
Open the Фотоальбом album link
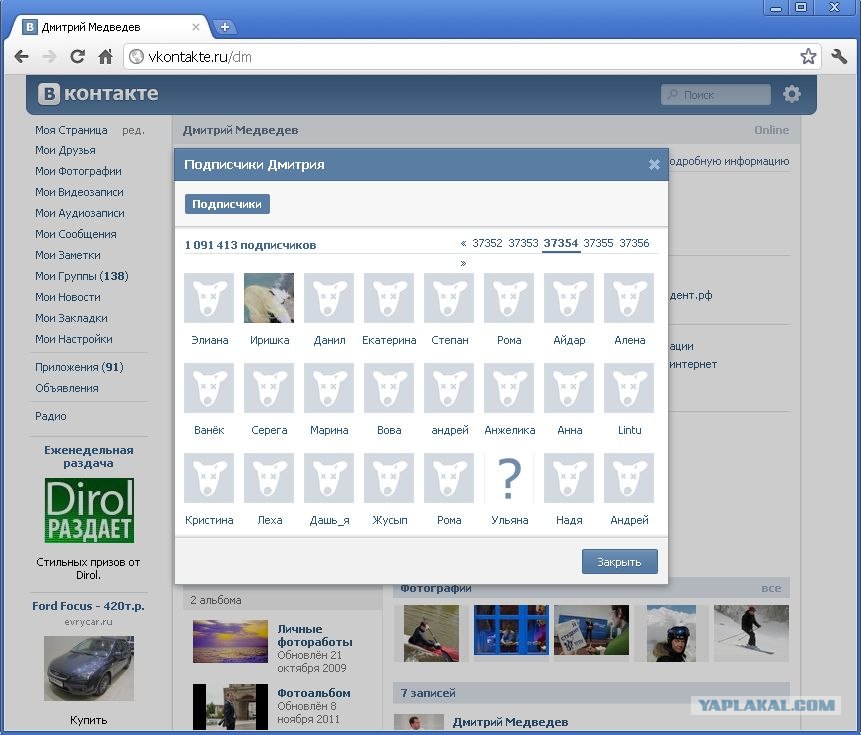point(314,693)
